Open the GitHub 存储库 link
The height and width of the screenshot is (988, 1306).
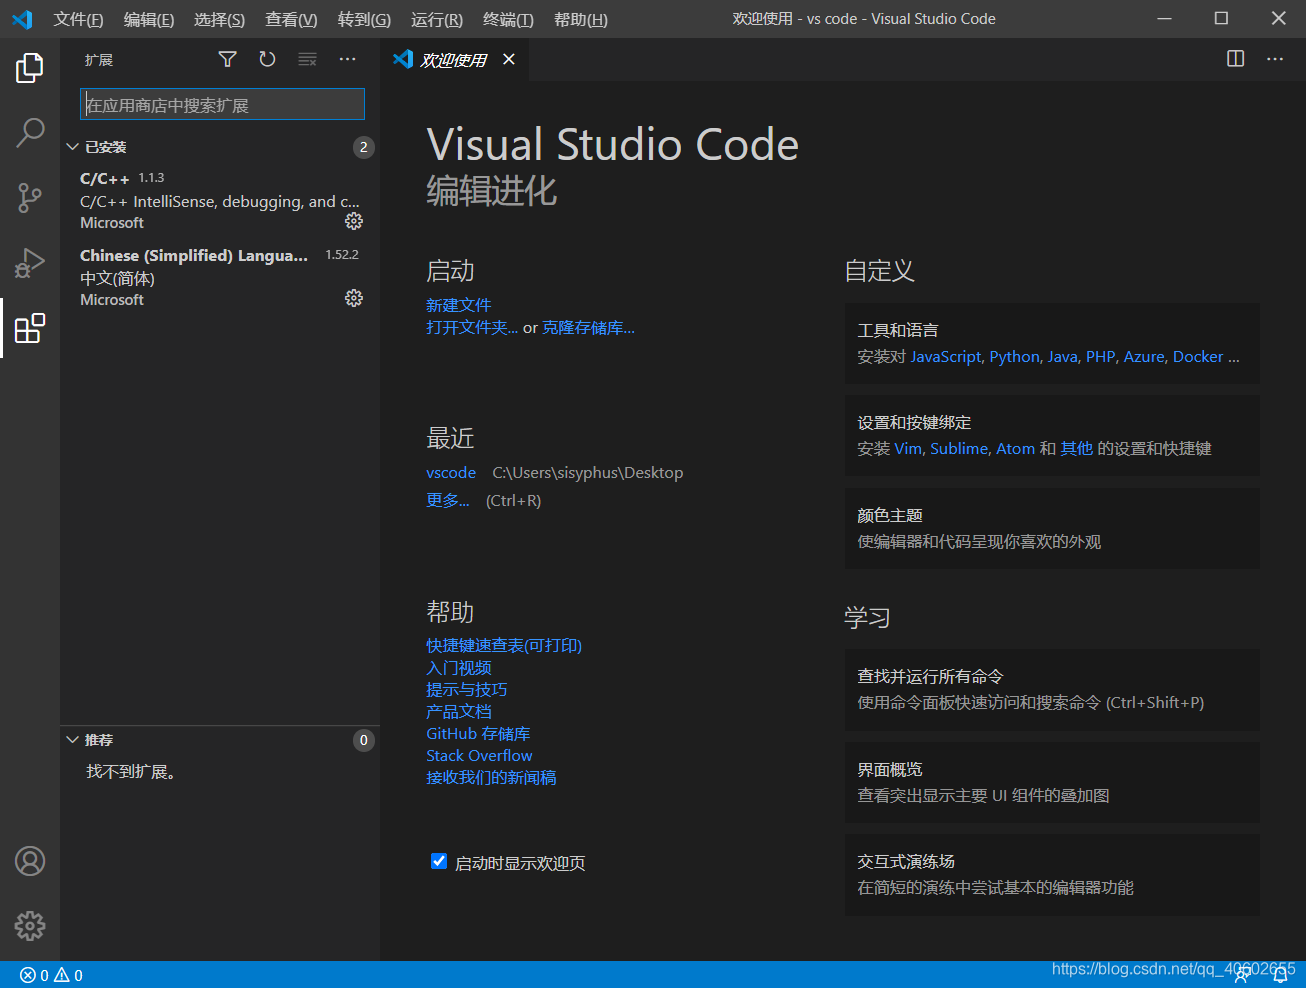(x=478, y=734)
